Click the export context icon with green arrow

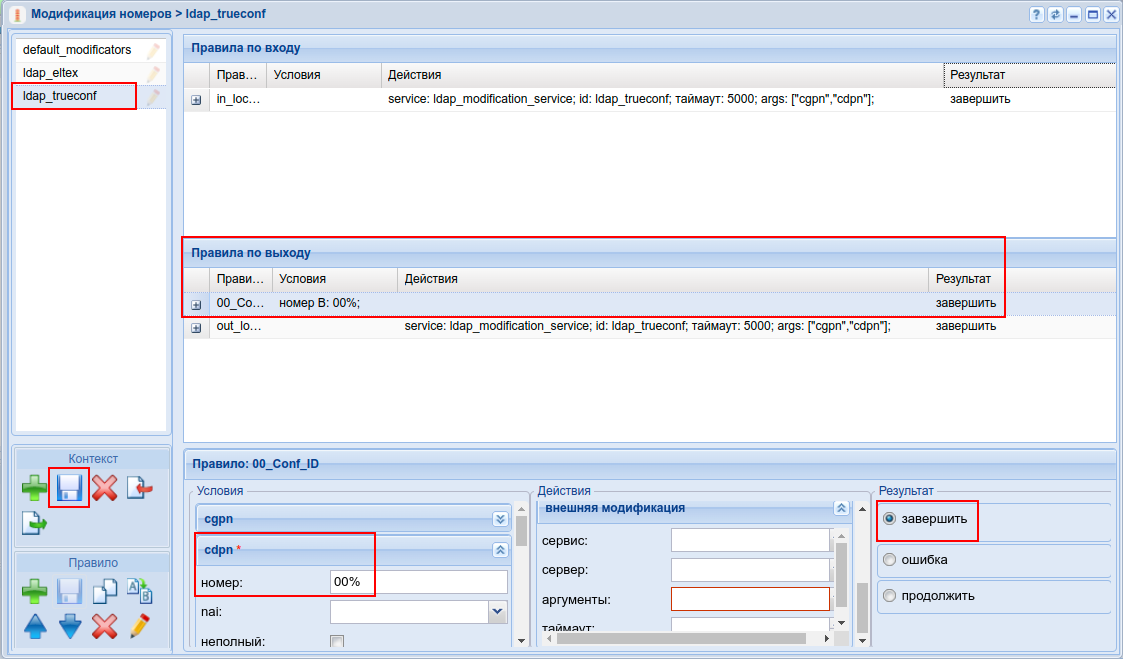tap(35, 522)
